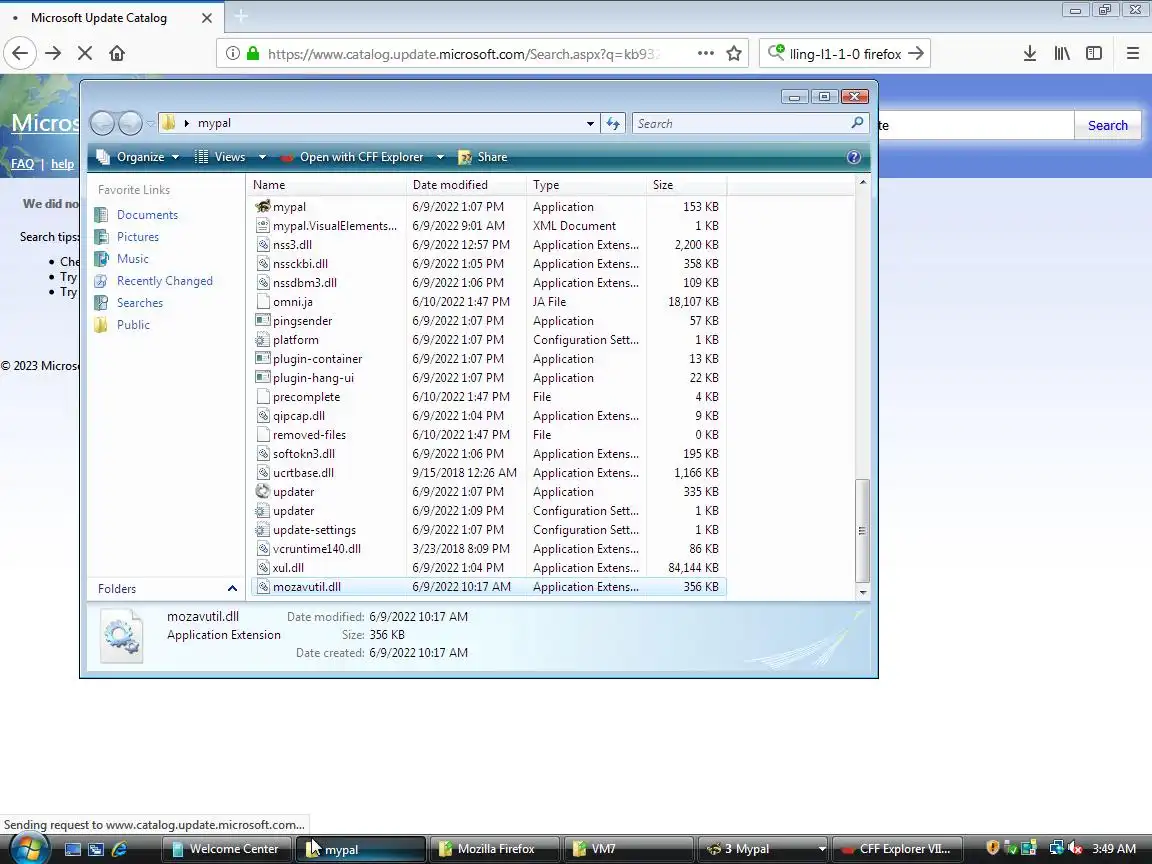The height and width of the screenshot is (864, 1152).
Task: Refresh the mypal folder view
Action: pos(613,123)
